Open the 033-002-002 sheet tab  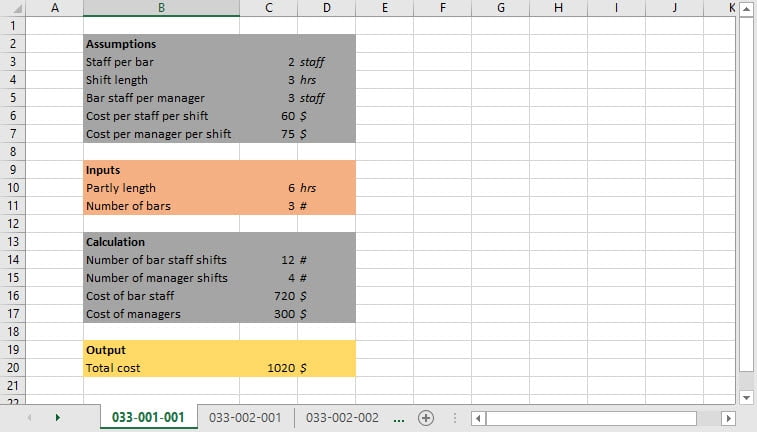[x=342, y=418]
